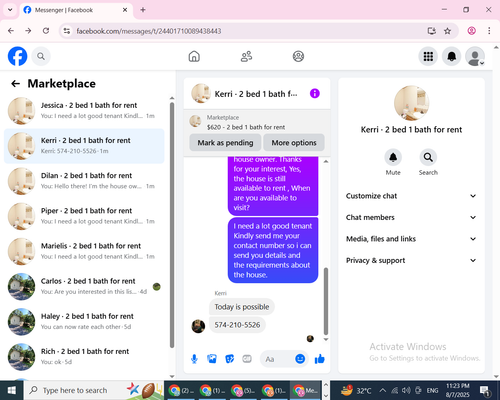The width and height of the screenshot is (500, 400).
Task: Click the 574-210-5526 message bubble
Action: point(237,325)
